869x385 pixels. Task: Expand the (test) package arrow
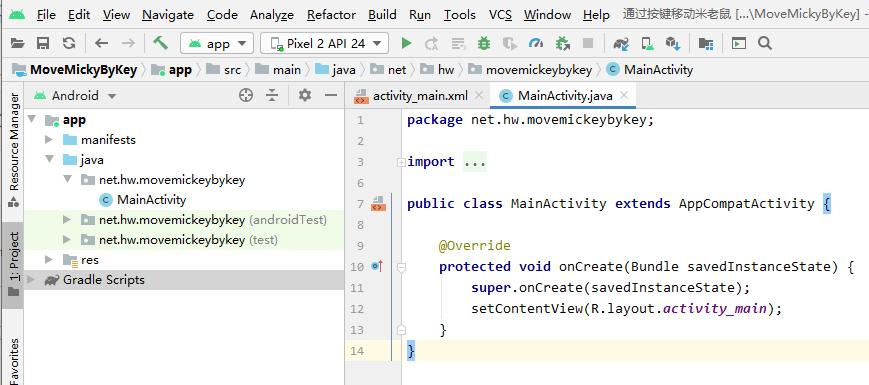tap(67, 240)
